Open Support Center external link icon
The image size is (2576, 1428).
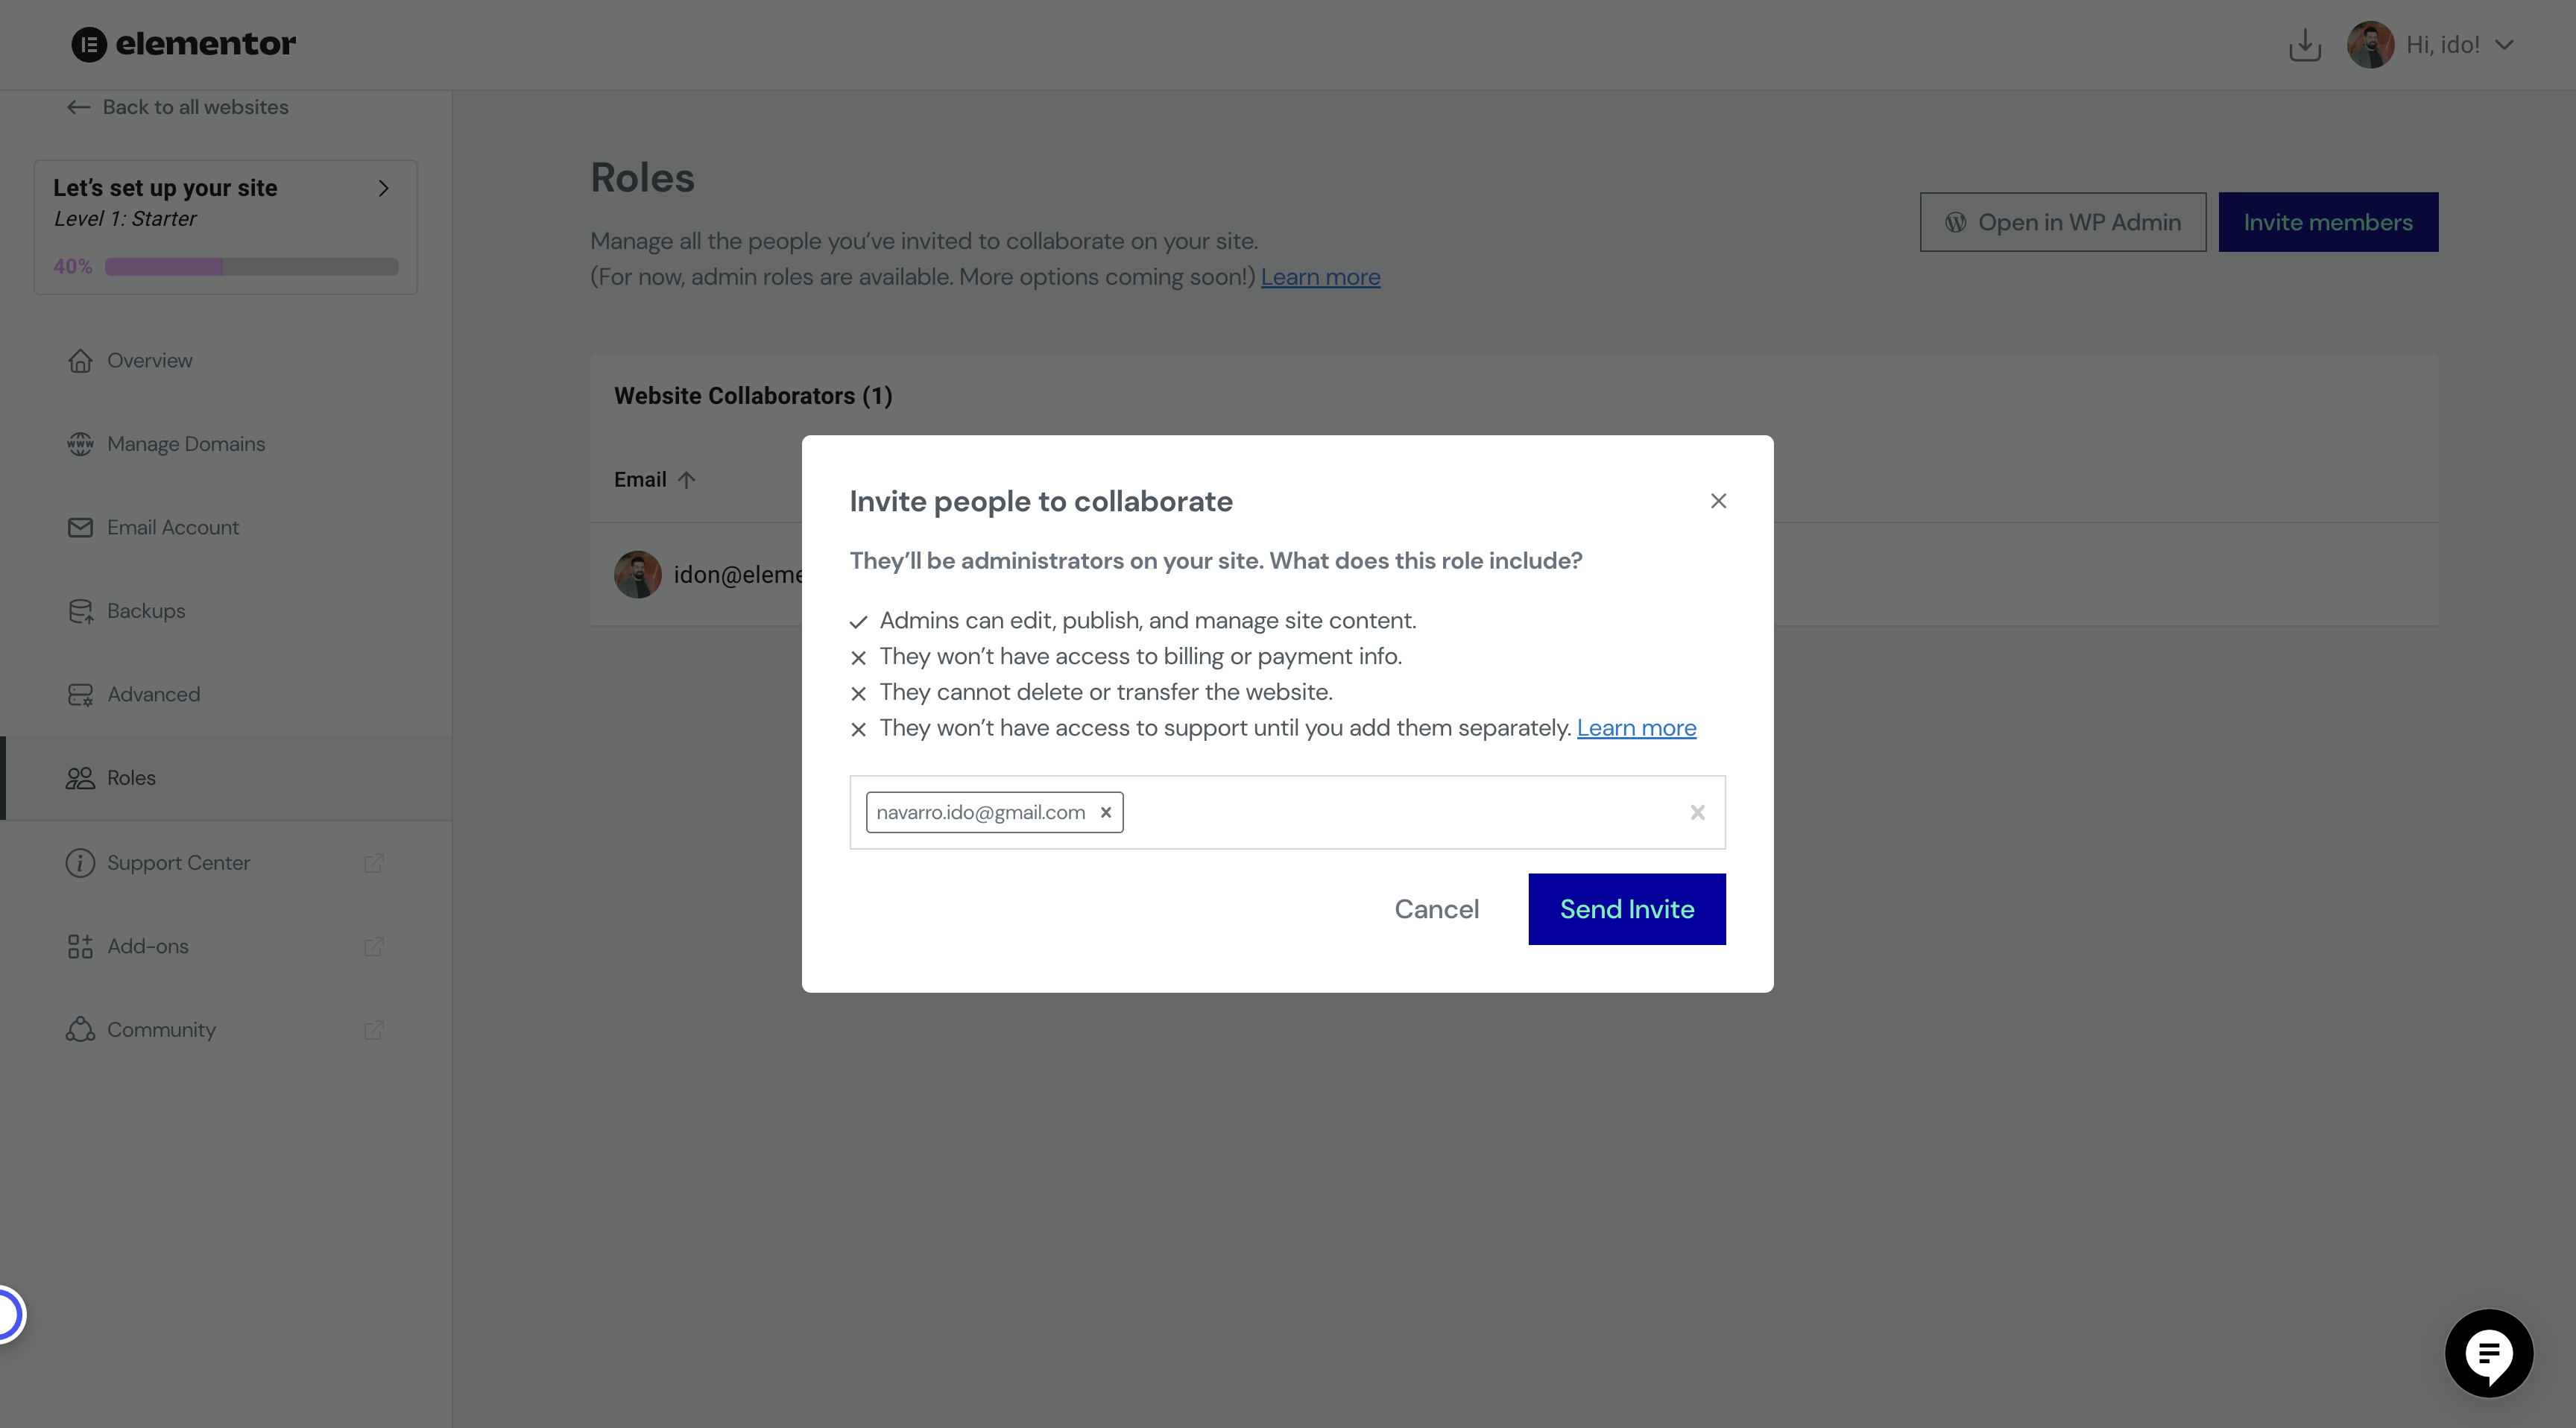pos(374,863)
